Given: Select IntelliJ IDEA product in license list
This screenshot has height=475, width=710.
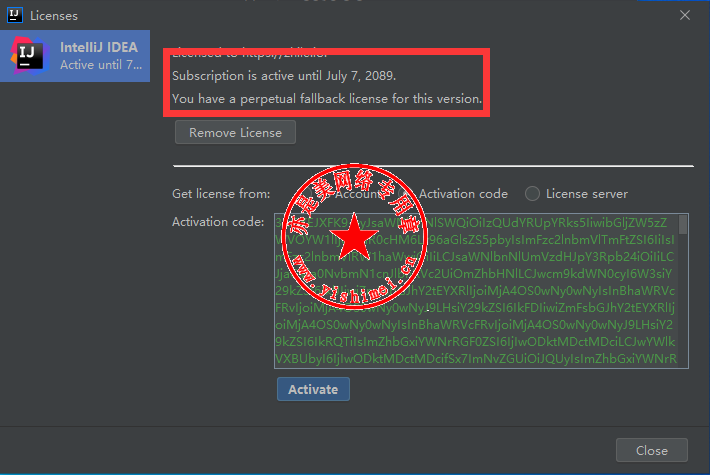Looking at the screenshot, I should (75, 56).
